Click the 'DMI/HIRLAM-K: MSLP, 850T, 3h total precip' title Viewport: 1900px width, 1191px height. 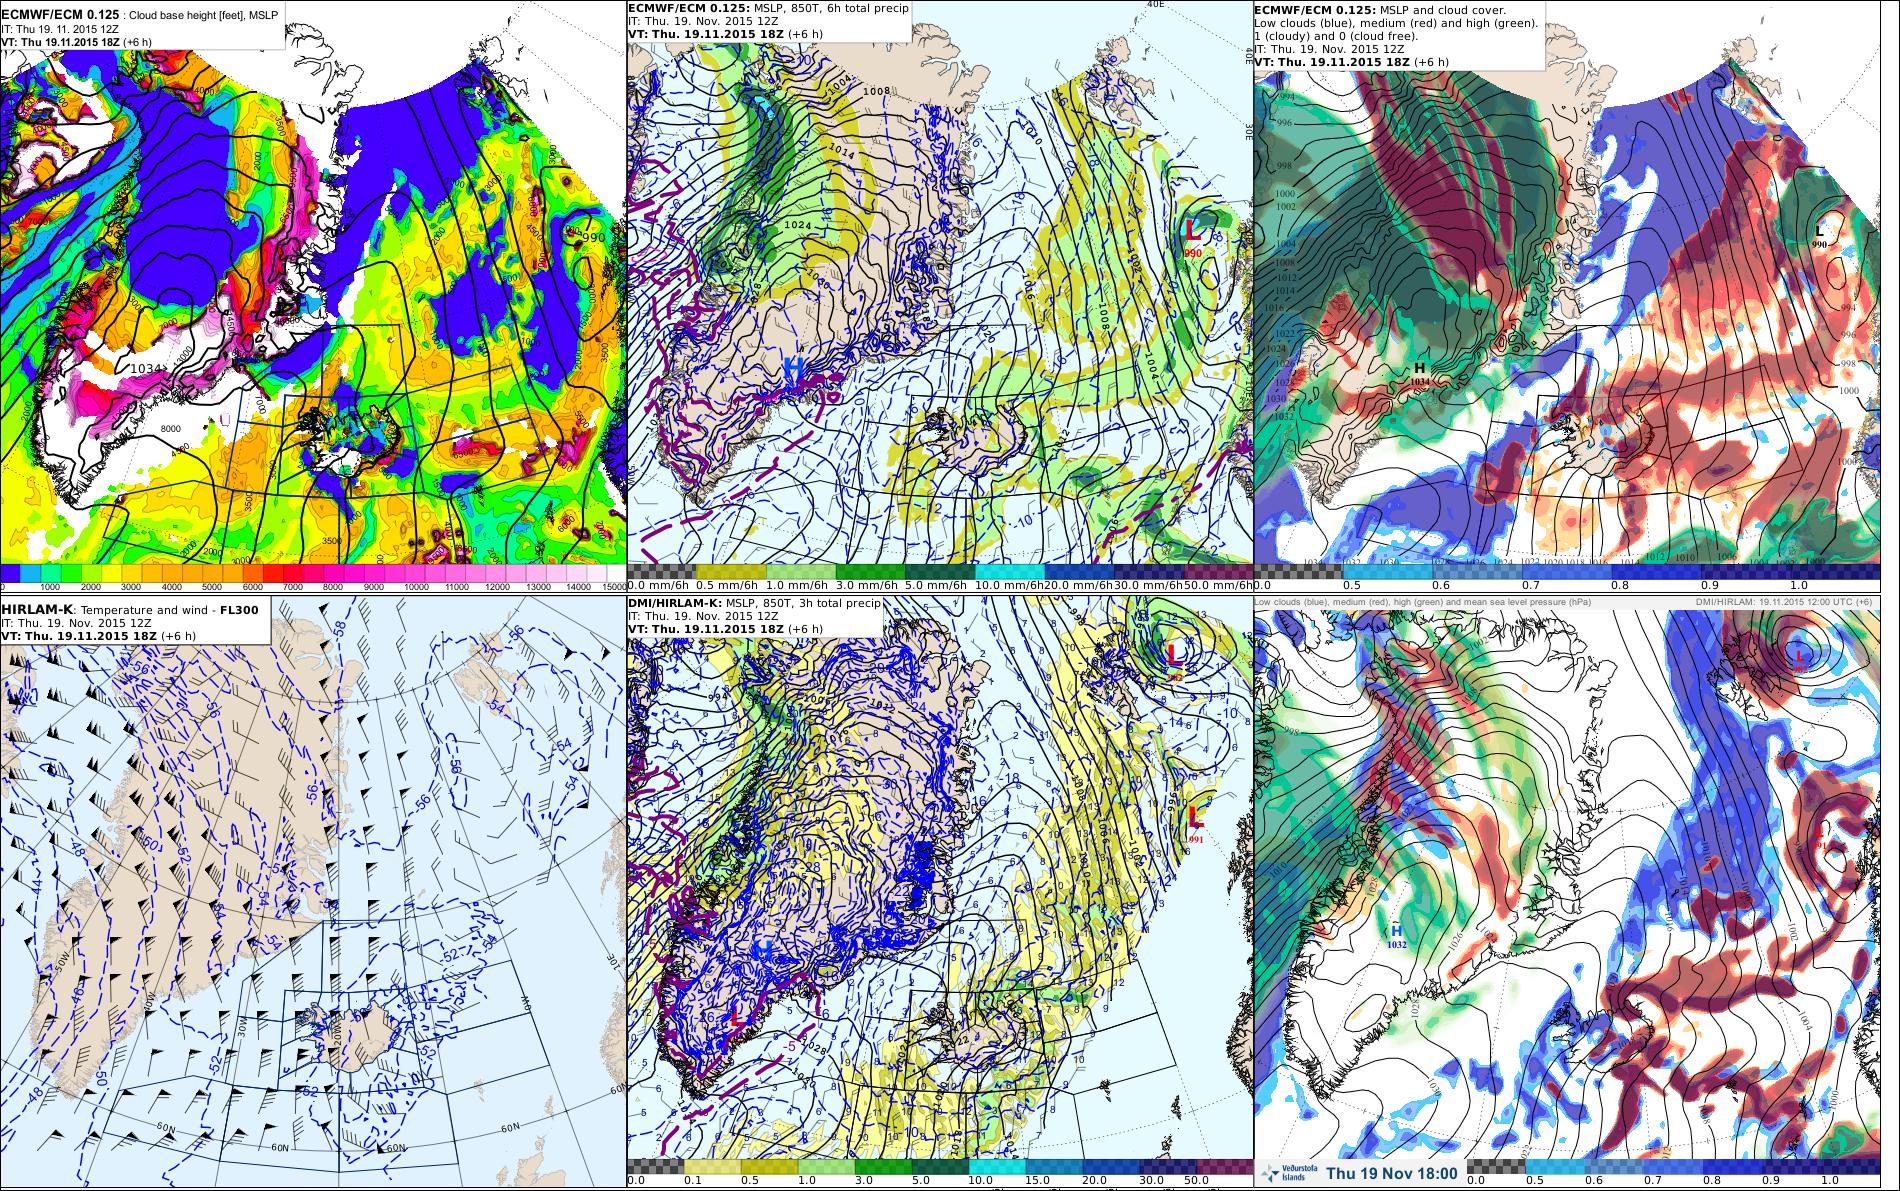[755, 603]
